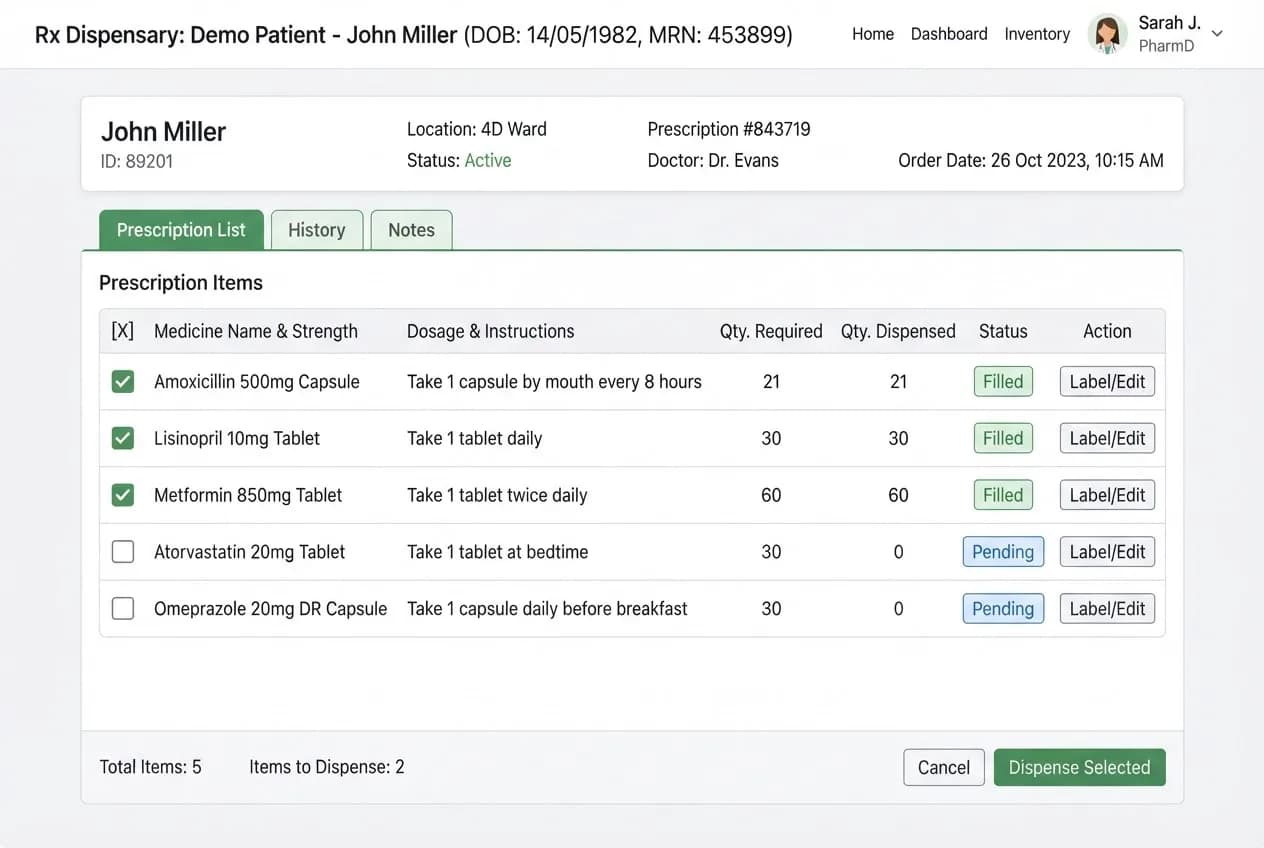This screenshot has width=1264, height=848.
Task: Open the Notes tab
Action: coord(411,230)
